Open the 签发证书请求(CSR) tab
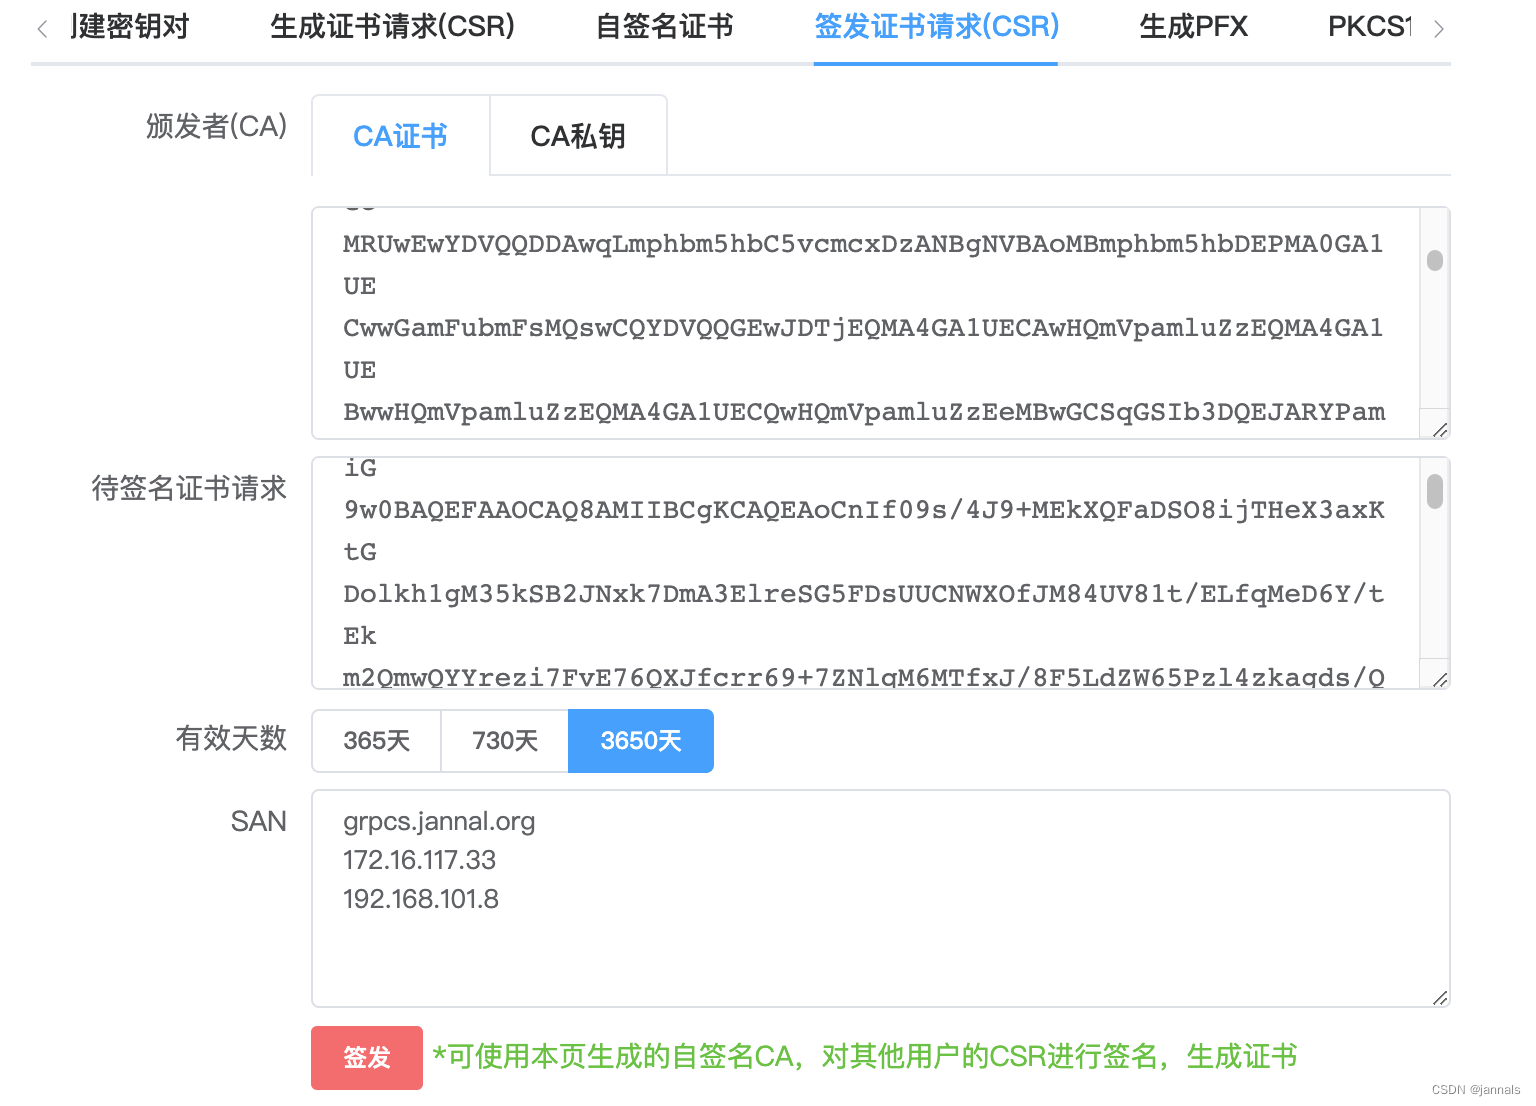 935,27
